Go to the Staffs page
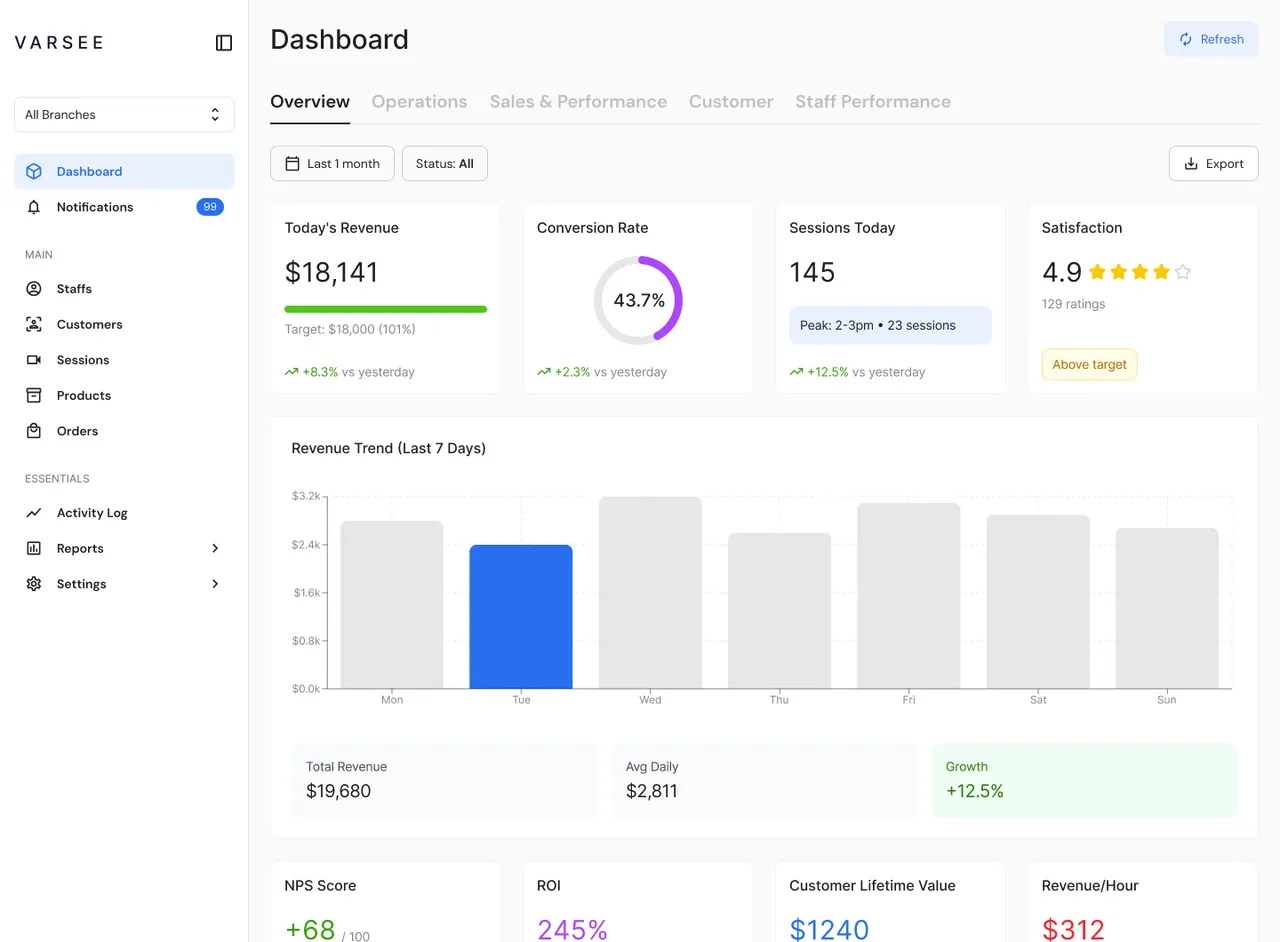Image resolution: width=1280 pixels, height=942 pixels. (124, 289)
